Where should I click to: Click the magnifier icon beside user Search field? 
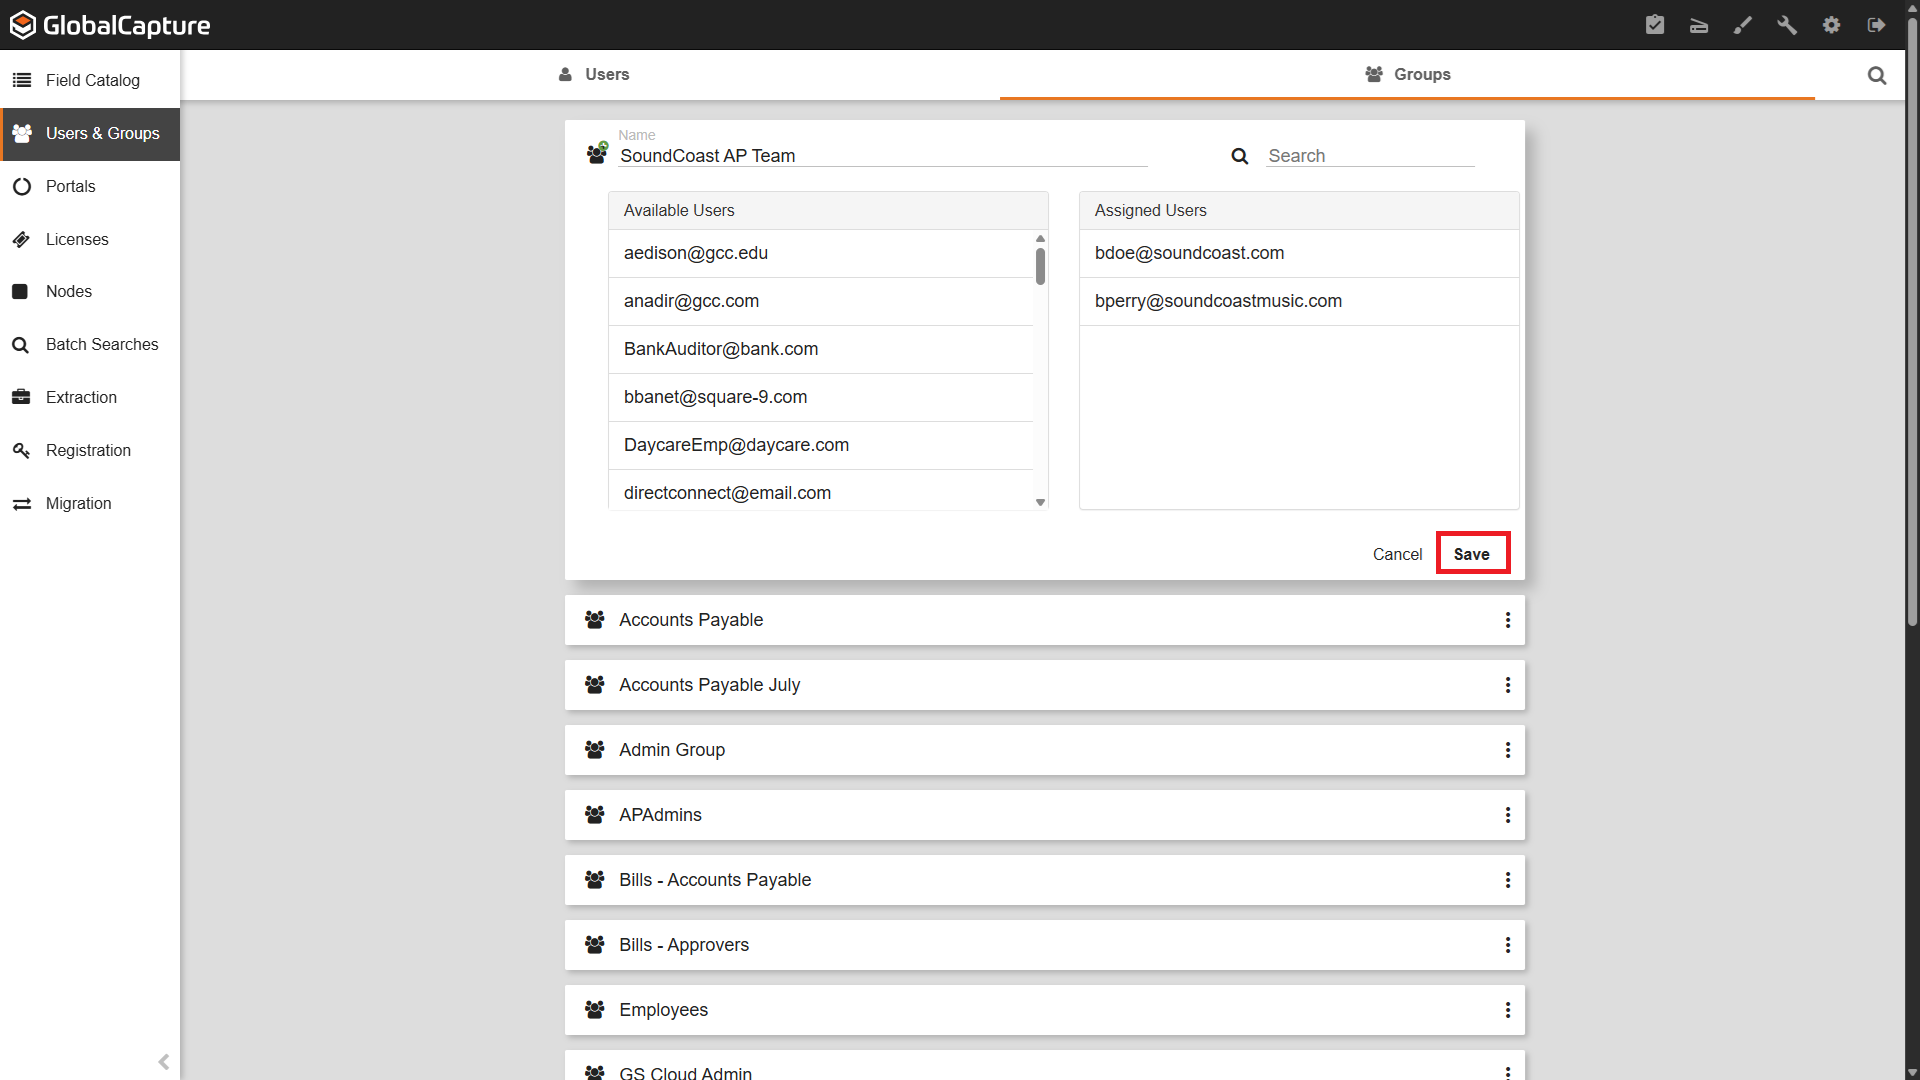click(1240, 156)
